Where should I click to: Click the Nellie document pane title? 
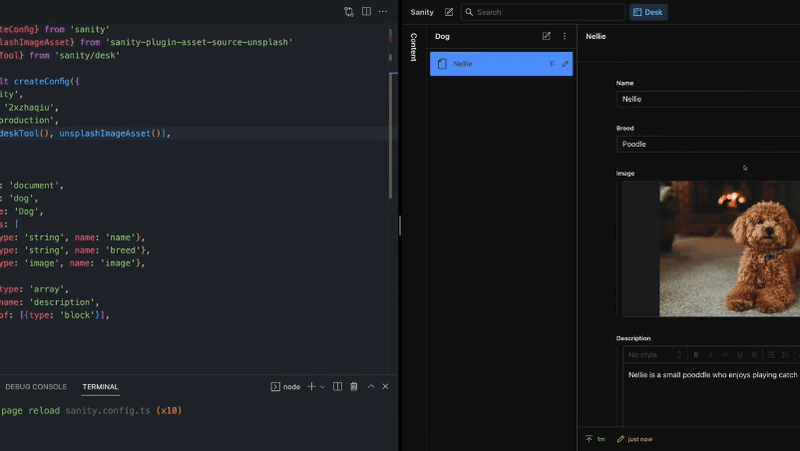(595, 36)
